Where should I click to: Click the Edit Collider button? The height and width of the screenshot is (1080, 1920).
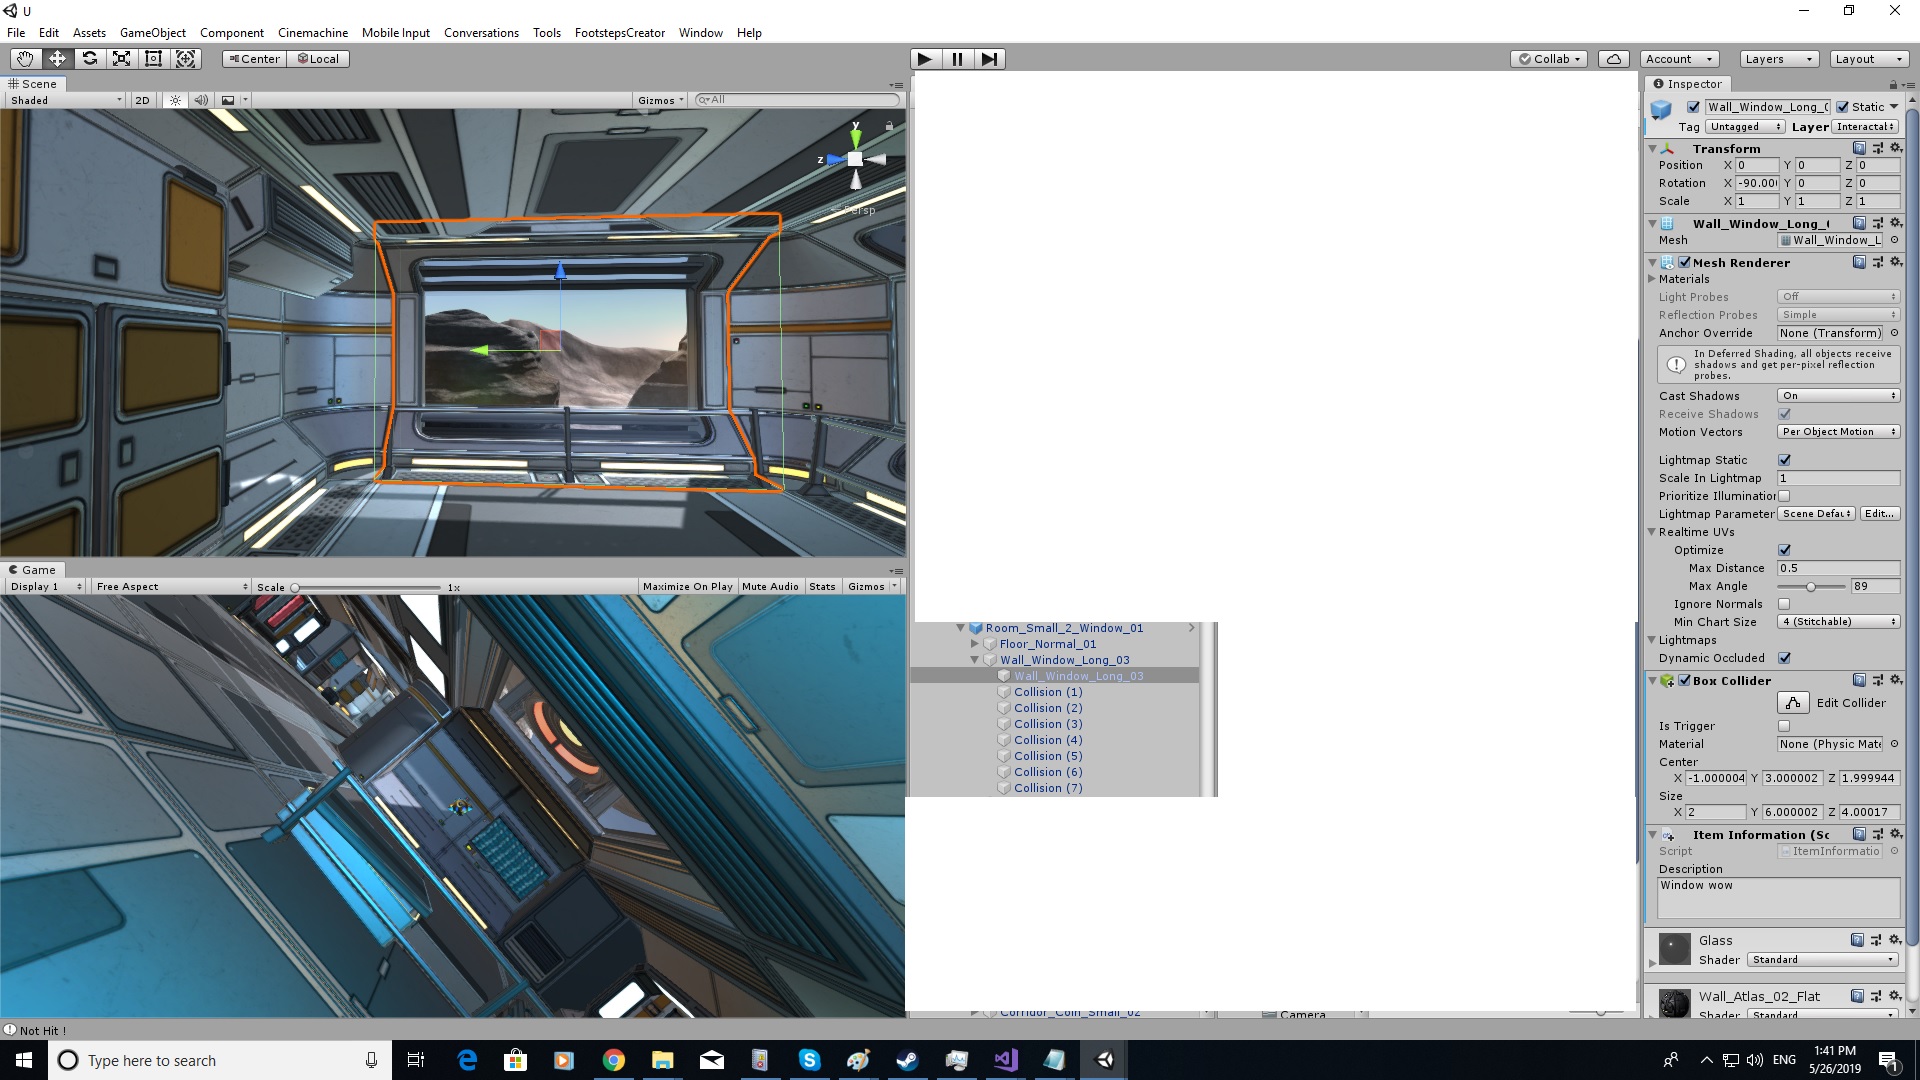point(1792,702)
